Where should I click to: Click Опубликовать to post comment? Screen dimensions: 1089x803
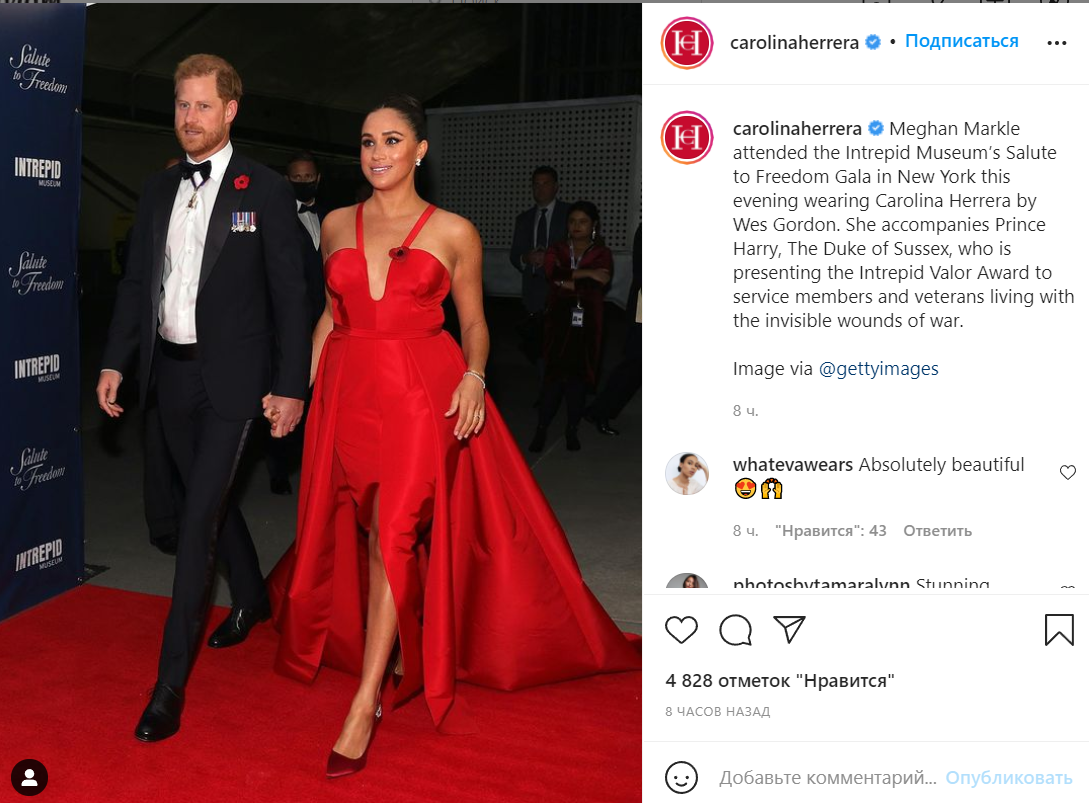tap(1008, 777)
